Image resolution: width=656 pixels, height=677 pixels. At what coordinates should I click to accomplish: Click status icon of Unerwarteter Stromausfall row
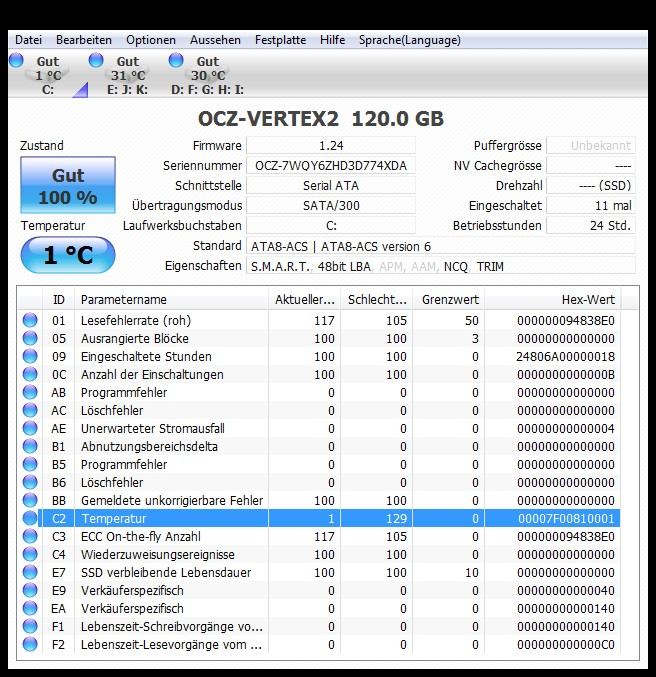[30, 428]
